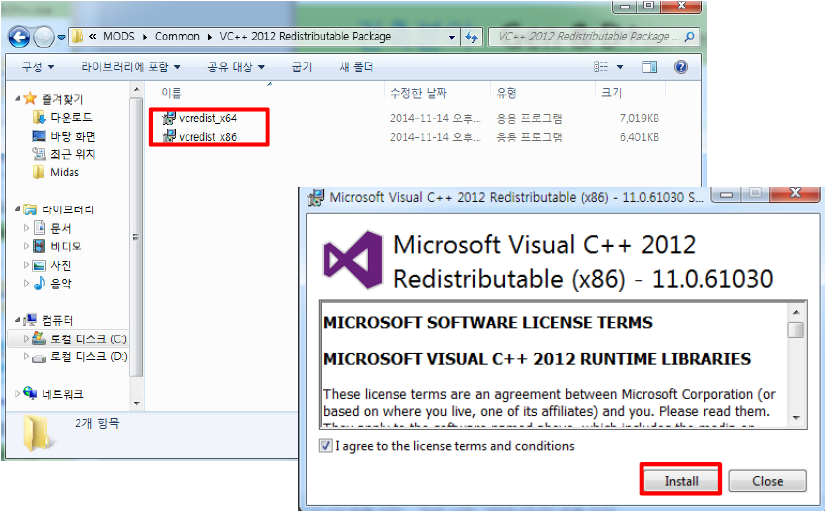Open 최근 위치 in the sidebar
The width and height of the screenshot is (827, 513).
point(72,154)
